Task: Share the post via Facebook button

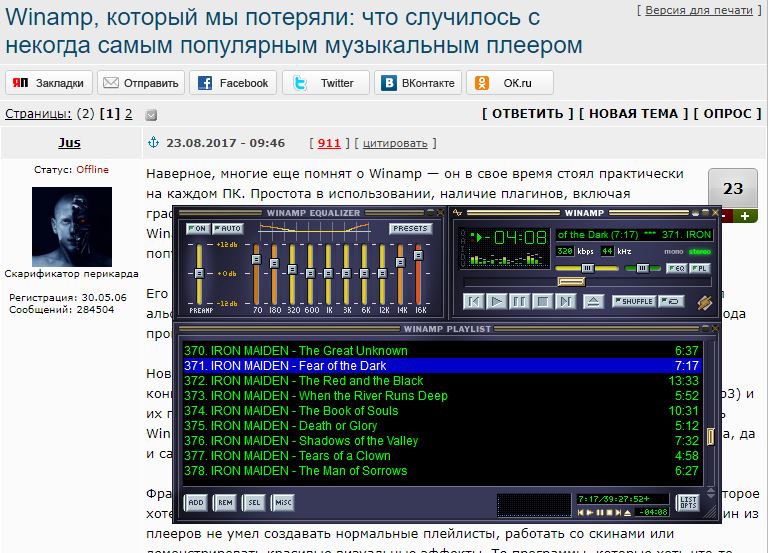Action: pos(233,83)
